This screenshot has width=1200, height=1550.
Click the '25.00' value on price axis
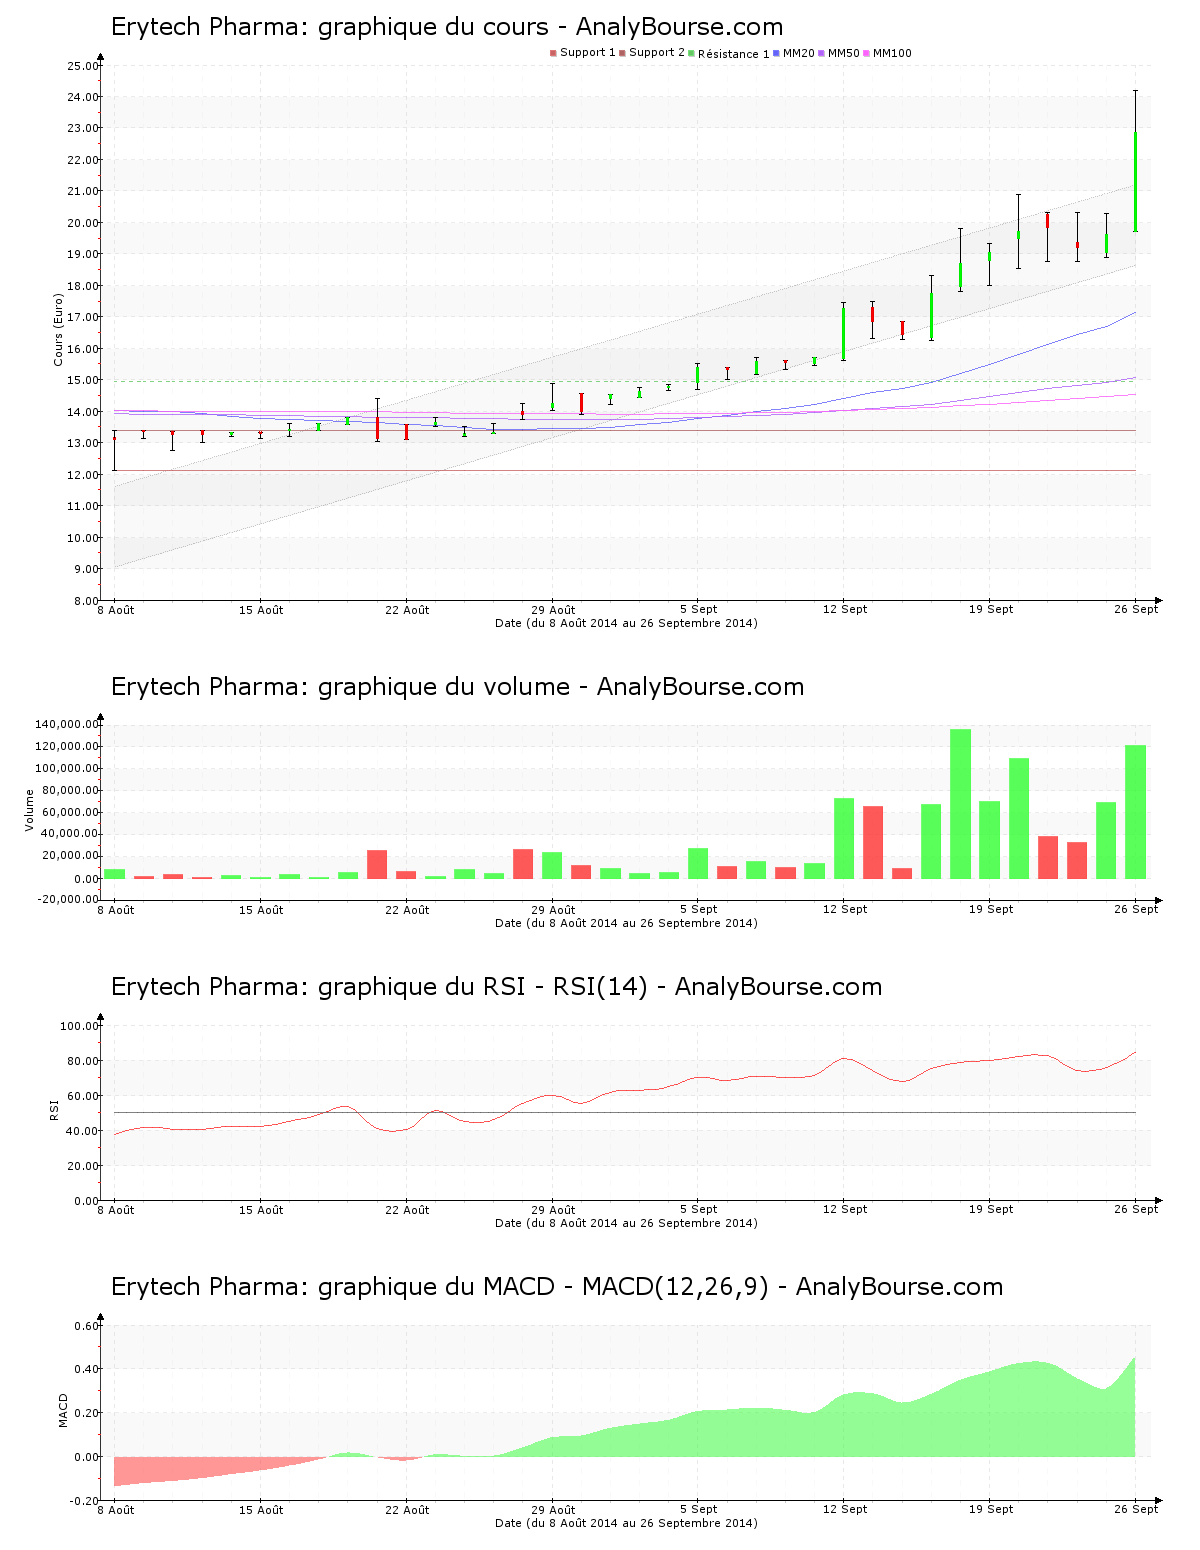tap(83, 66)
